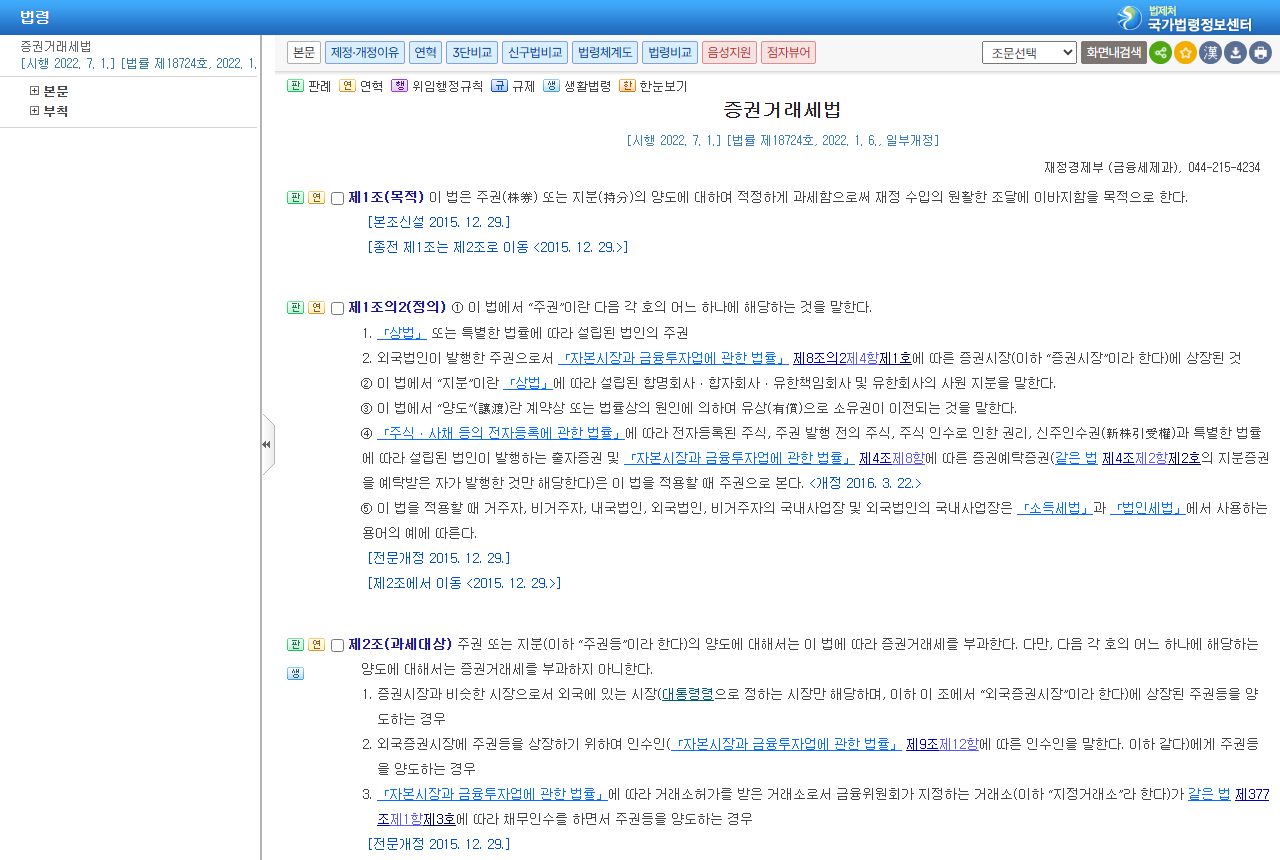Open the 3단비교 tab
This screenshot has height=860, width=1280.
click(x=472, y=52)
